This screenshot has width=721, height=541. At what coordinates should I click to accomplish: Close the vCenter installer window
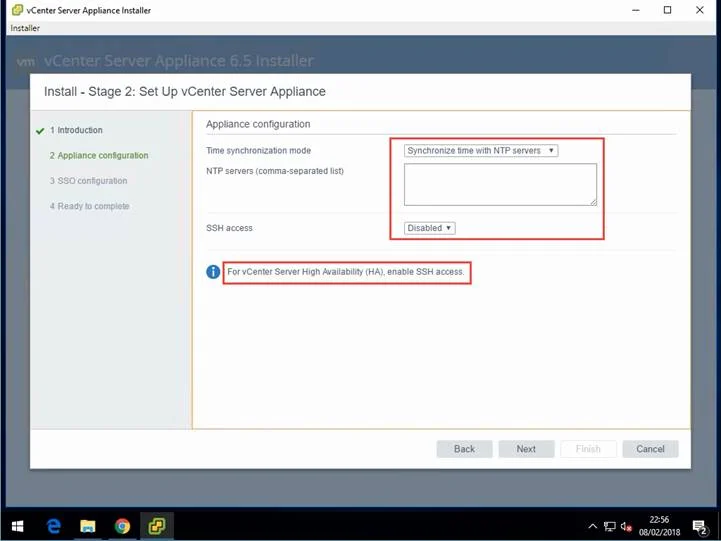pyautogui.click(x=700, y=10)
